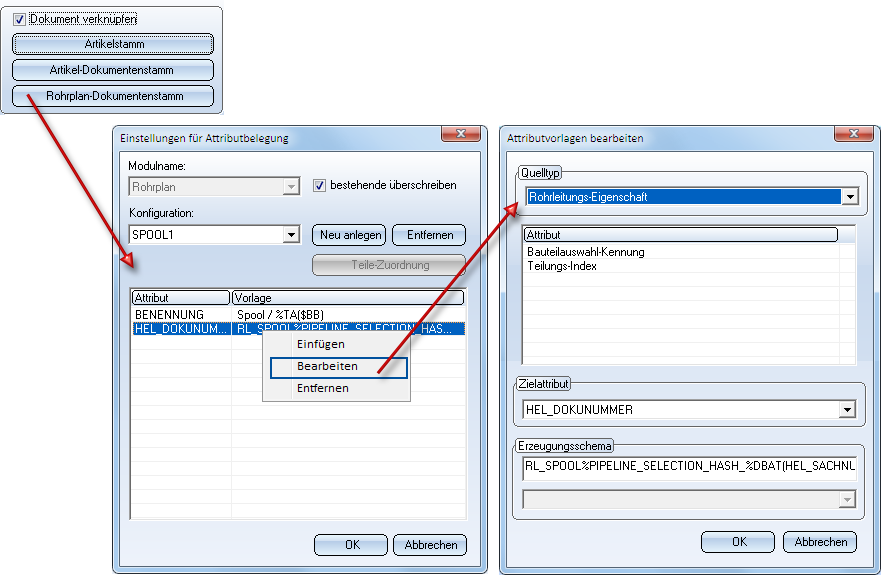The height and width of the screenshot is (575, 881).
Task: Close the Einstellungen für Attributbelegung window
Action: point(461,133)
